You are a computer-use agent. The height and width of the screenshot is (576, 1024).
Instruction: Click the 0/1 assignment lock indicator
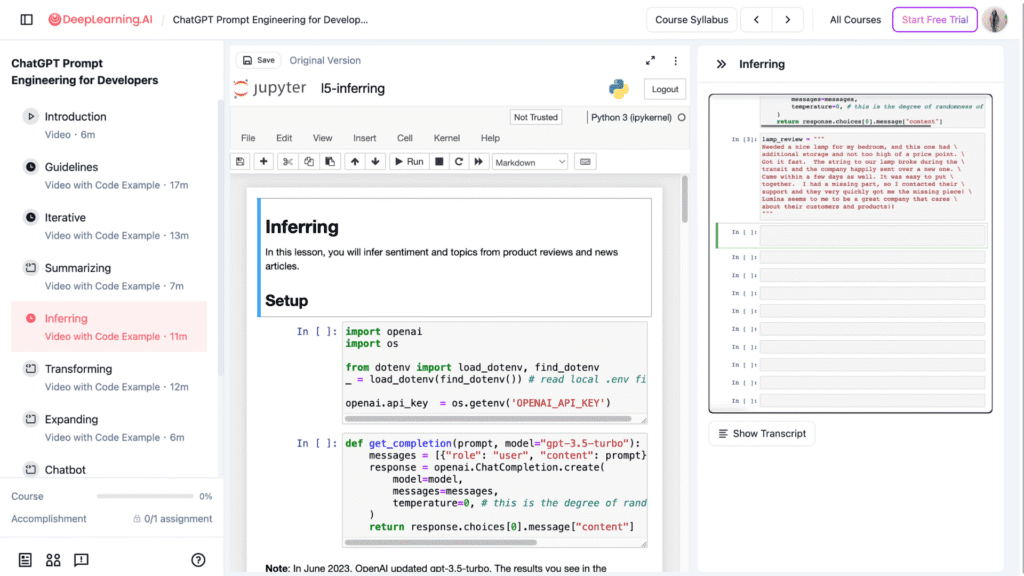[172, 519]
